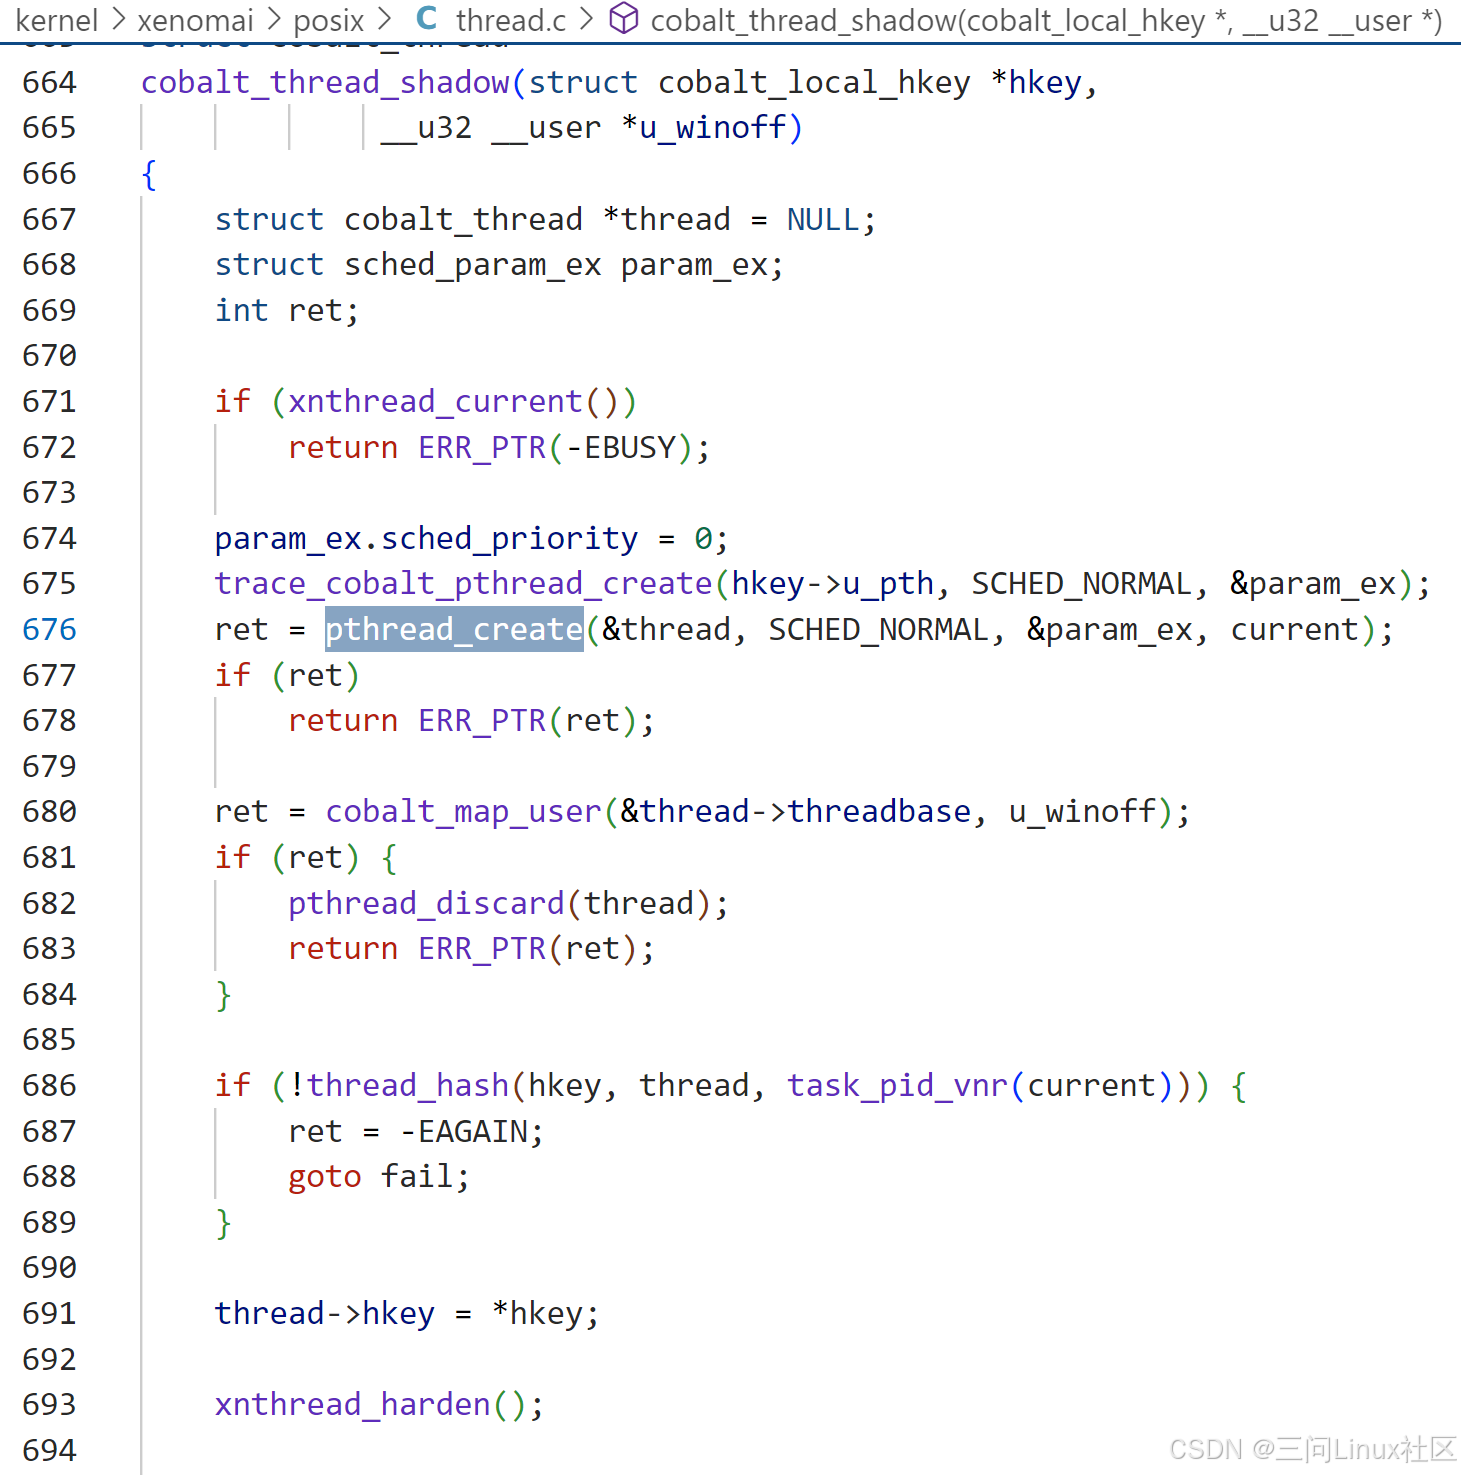Click opening brace on line 666
The height and width of the screenshot is (1475, 1461).
(149, 174)
